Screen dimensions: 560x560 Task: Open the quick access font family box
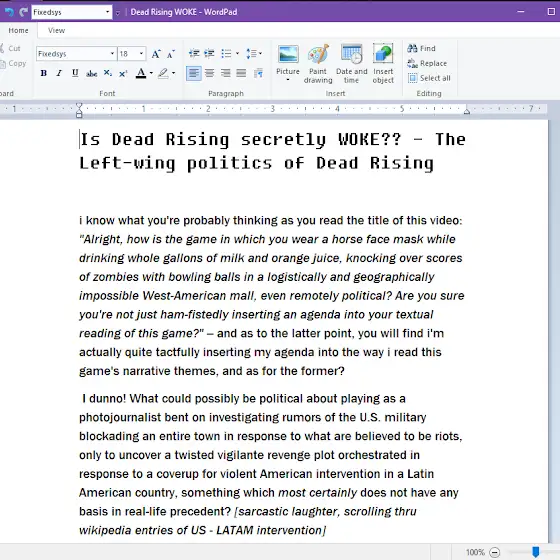click(72, 12)
